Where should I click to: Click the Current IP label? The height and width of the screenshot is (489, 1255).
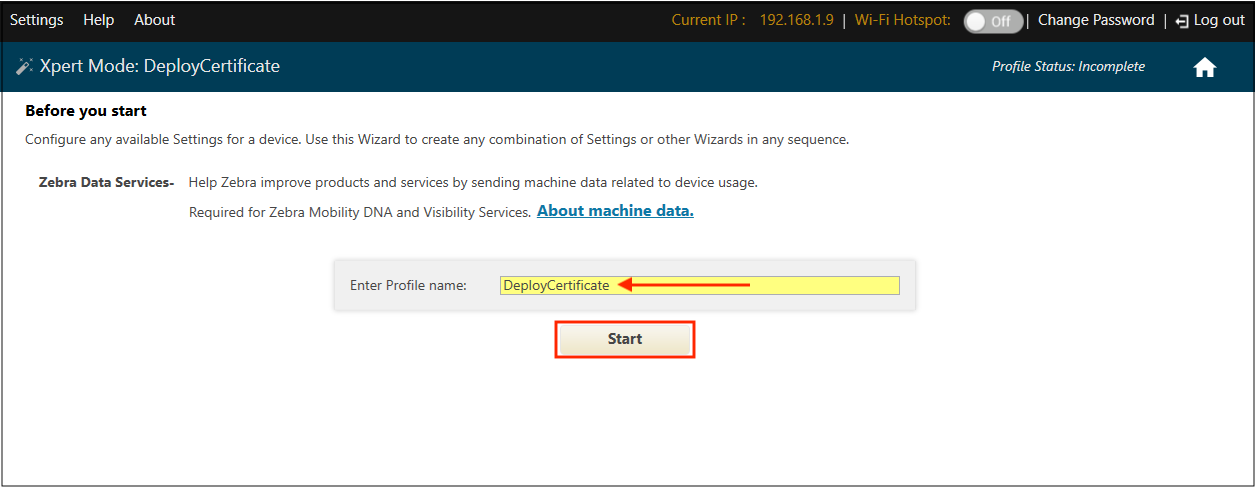coord(708,20)
